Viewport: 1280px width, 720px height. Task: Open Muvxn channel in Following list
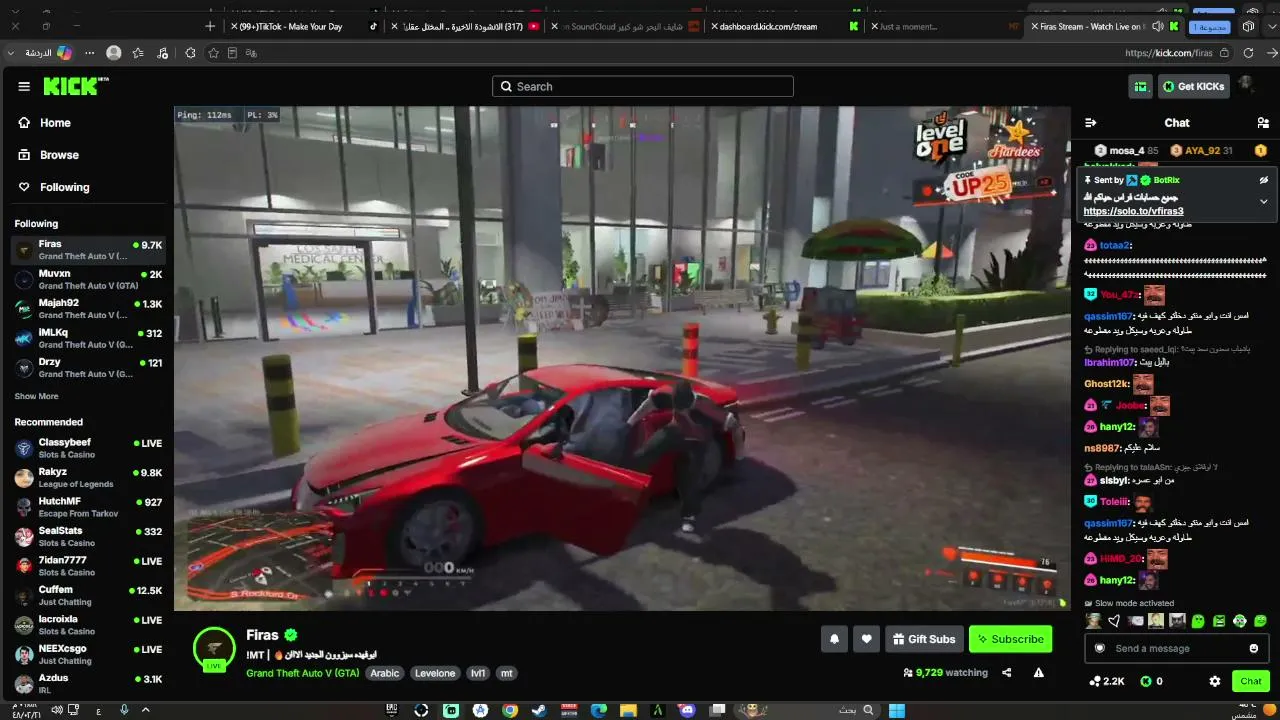pyautogui.click(x=88, y=279)
